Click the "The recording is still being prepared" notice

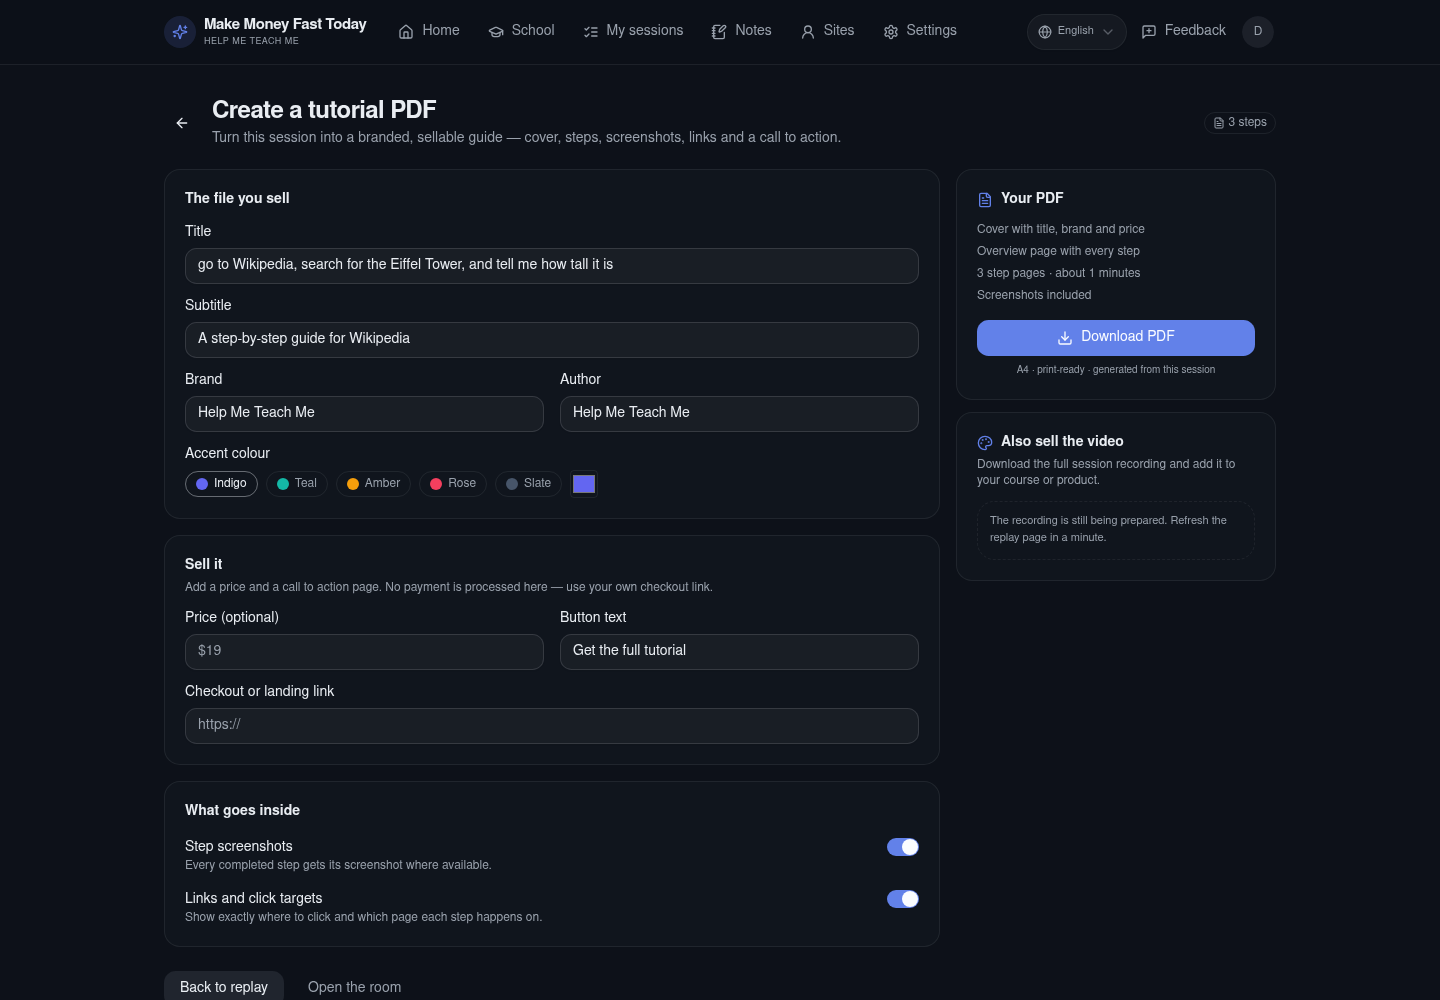[1116, 530]
